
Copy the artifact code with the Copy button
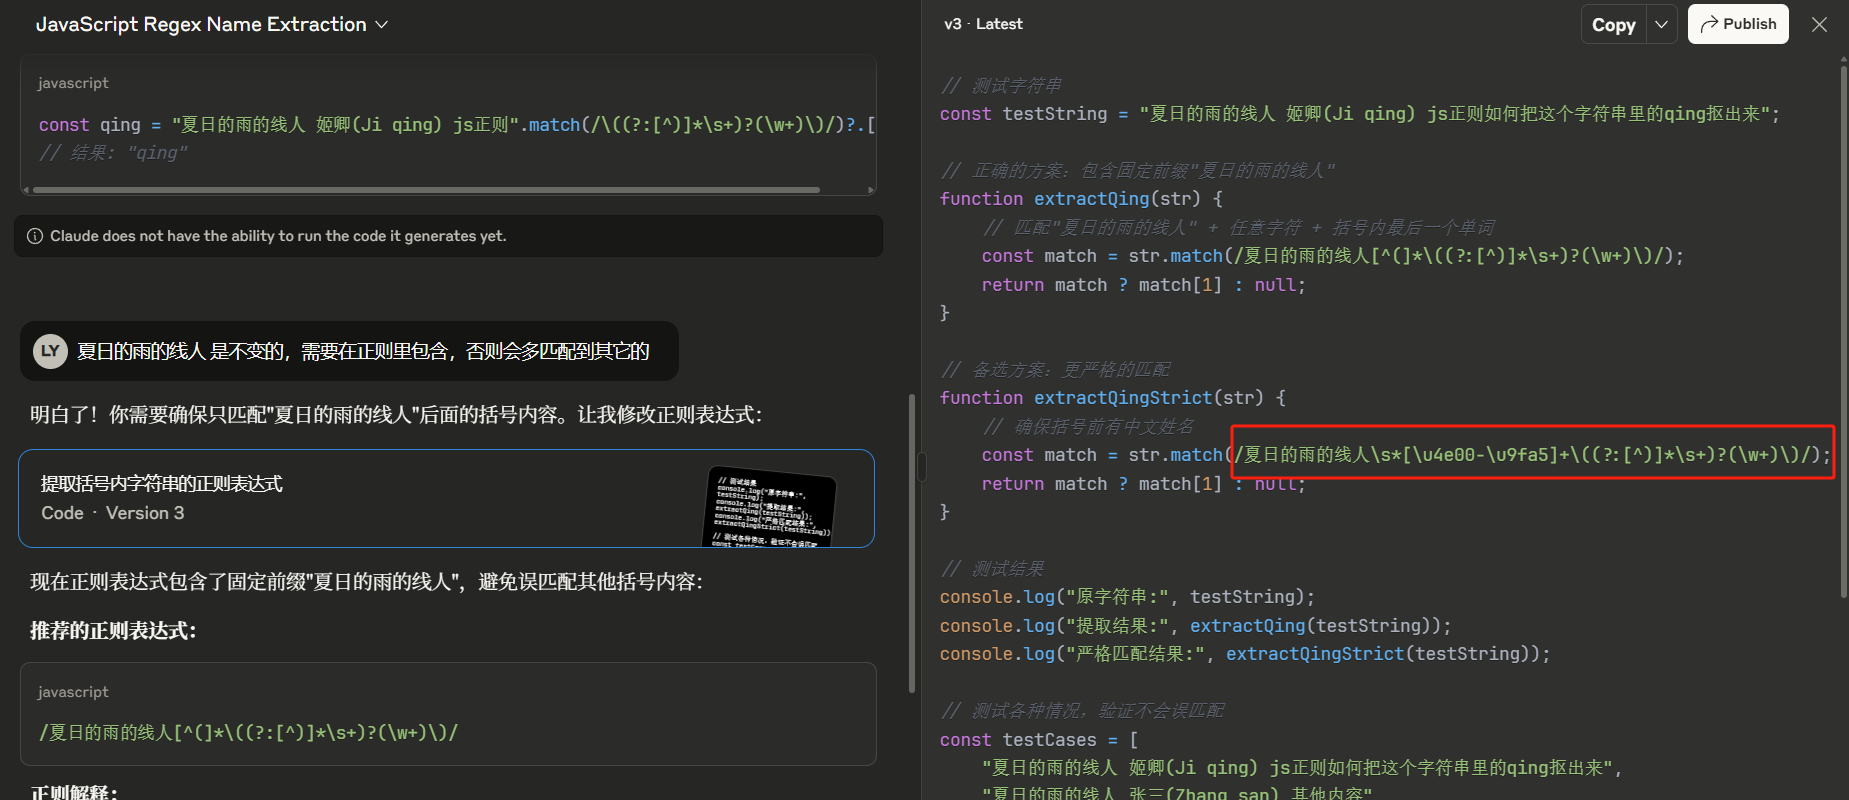pyautogui.click(x=1613, y=25)
